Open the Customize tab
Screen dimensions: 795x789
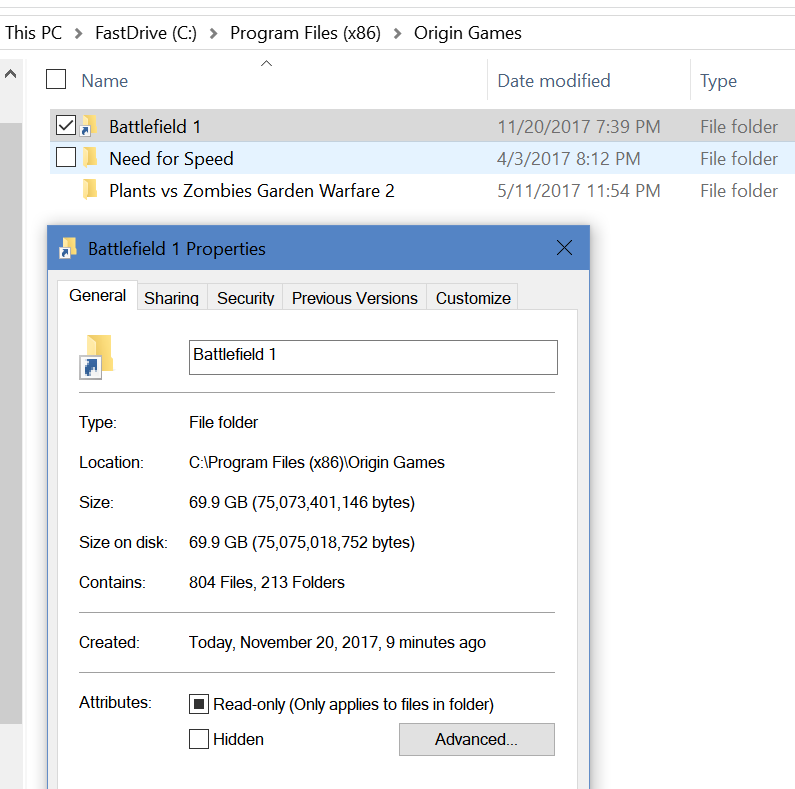[473, 298]
